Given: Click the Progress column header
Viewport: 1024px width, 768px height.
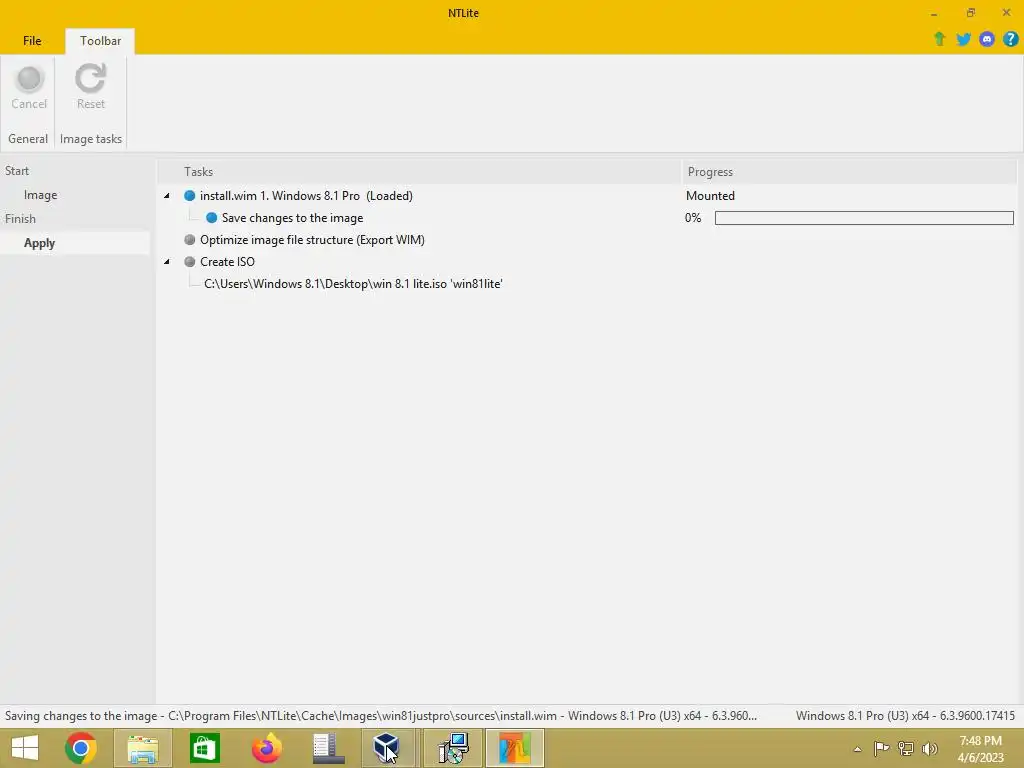Looking at the screenshot, I should [849, 171].
